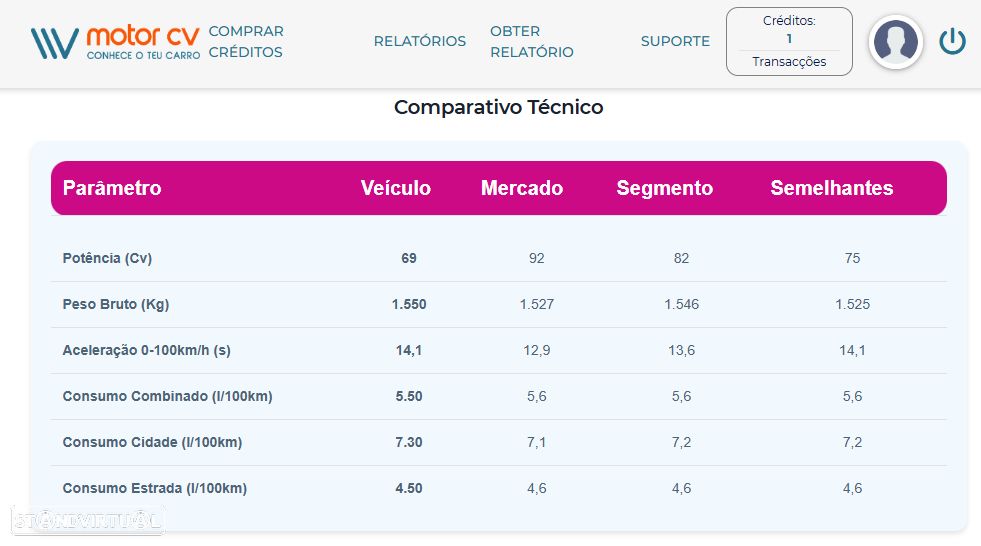
Task: Select the Aceleração 0-100km/h row label
Action: (147, 350)
